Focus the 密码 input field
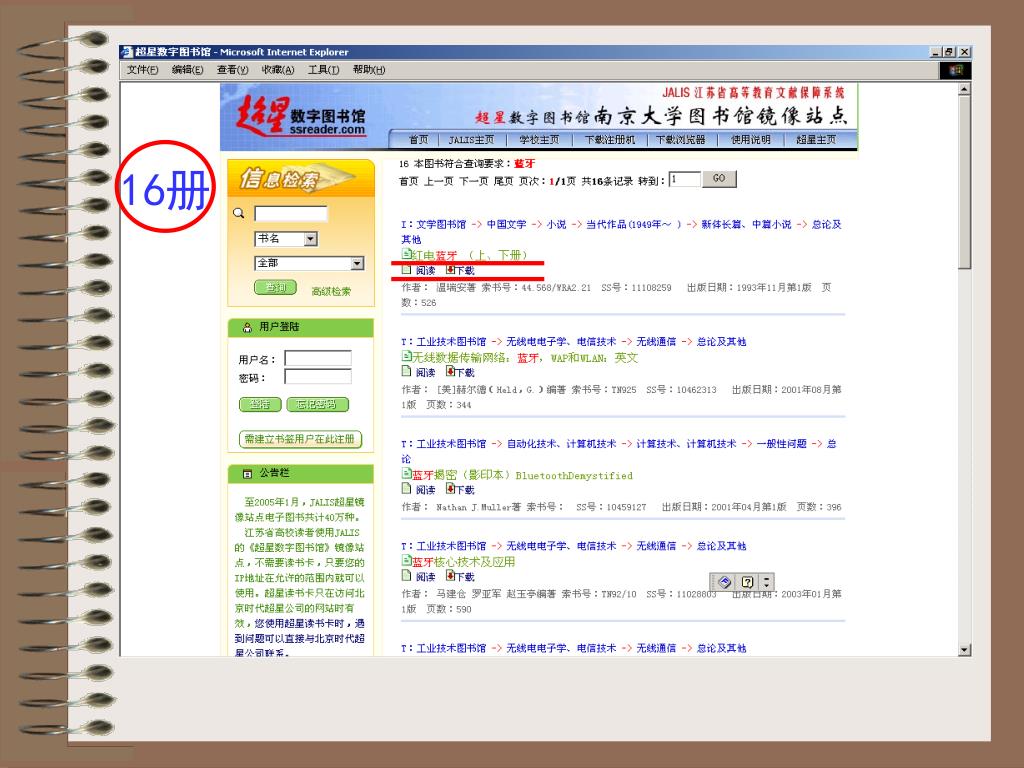Screen dimensions: 1024x768 317,377
